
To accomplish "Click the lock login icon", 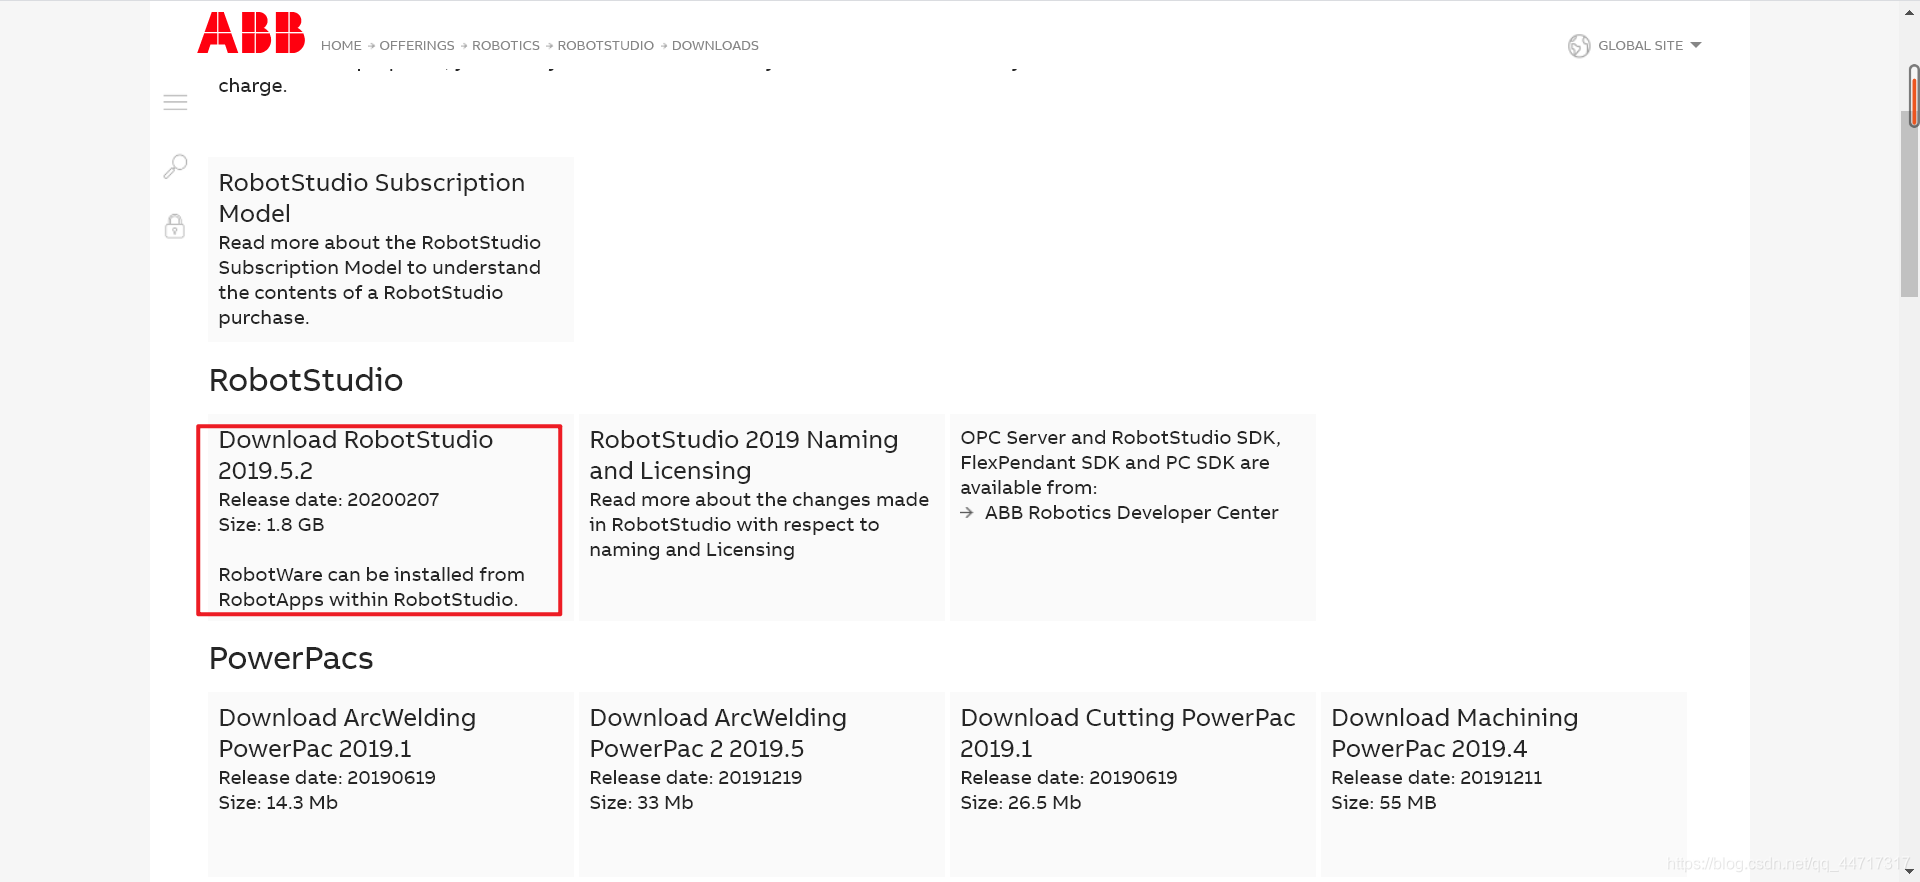I will pyautogui.click(x=175, y=226).
